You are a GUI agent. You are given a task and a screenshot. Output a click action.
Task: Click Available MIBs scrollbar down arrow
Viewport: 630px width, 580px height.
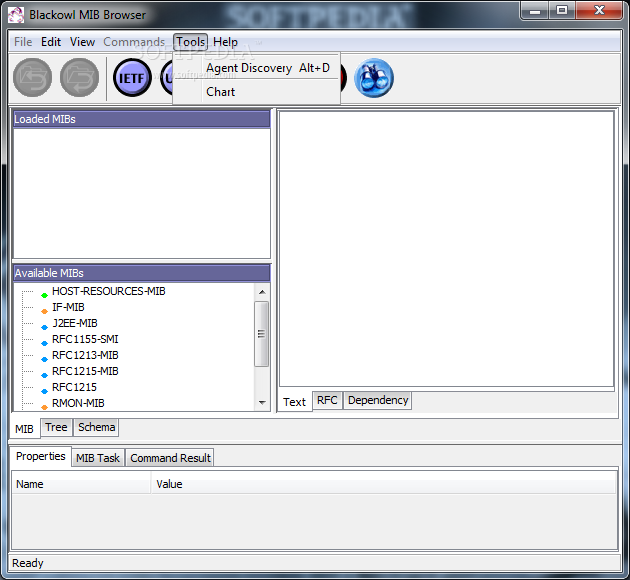[x=262, y=402]
